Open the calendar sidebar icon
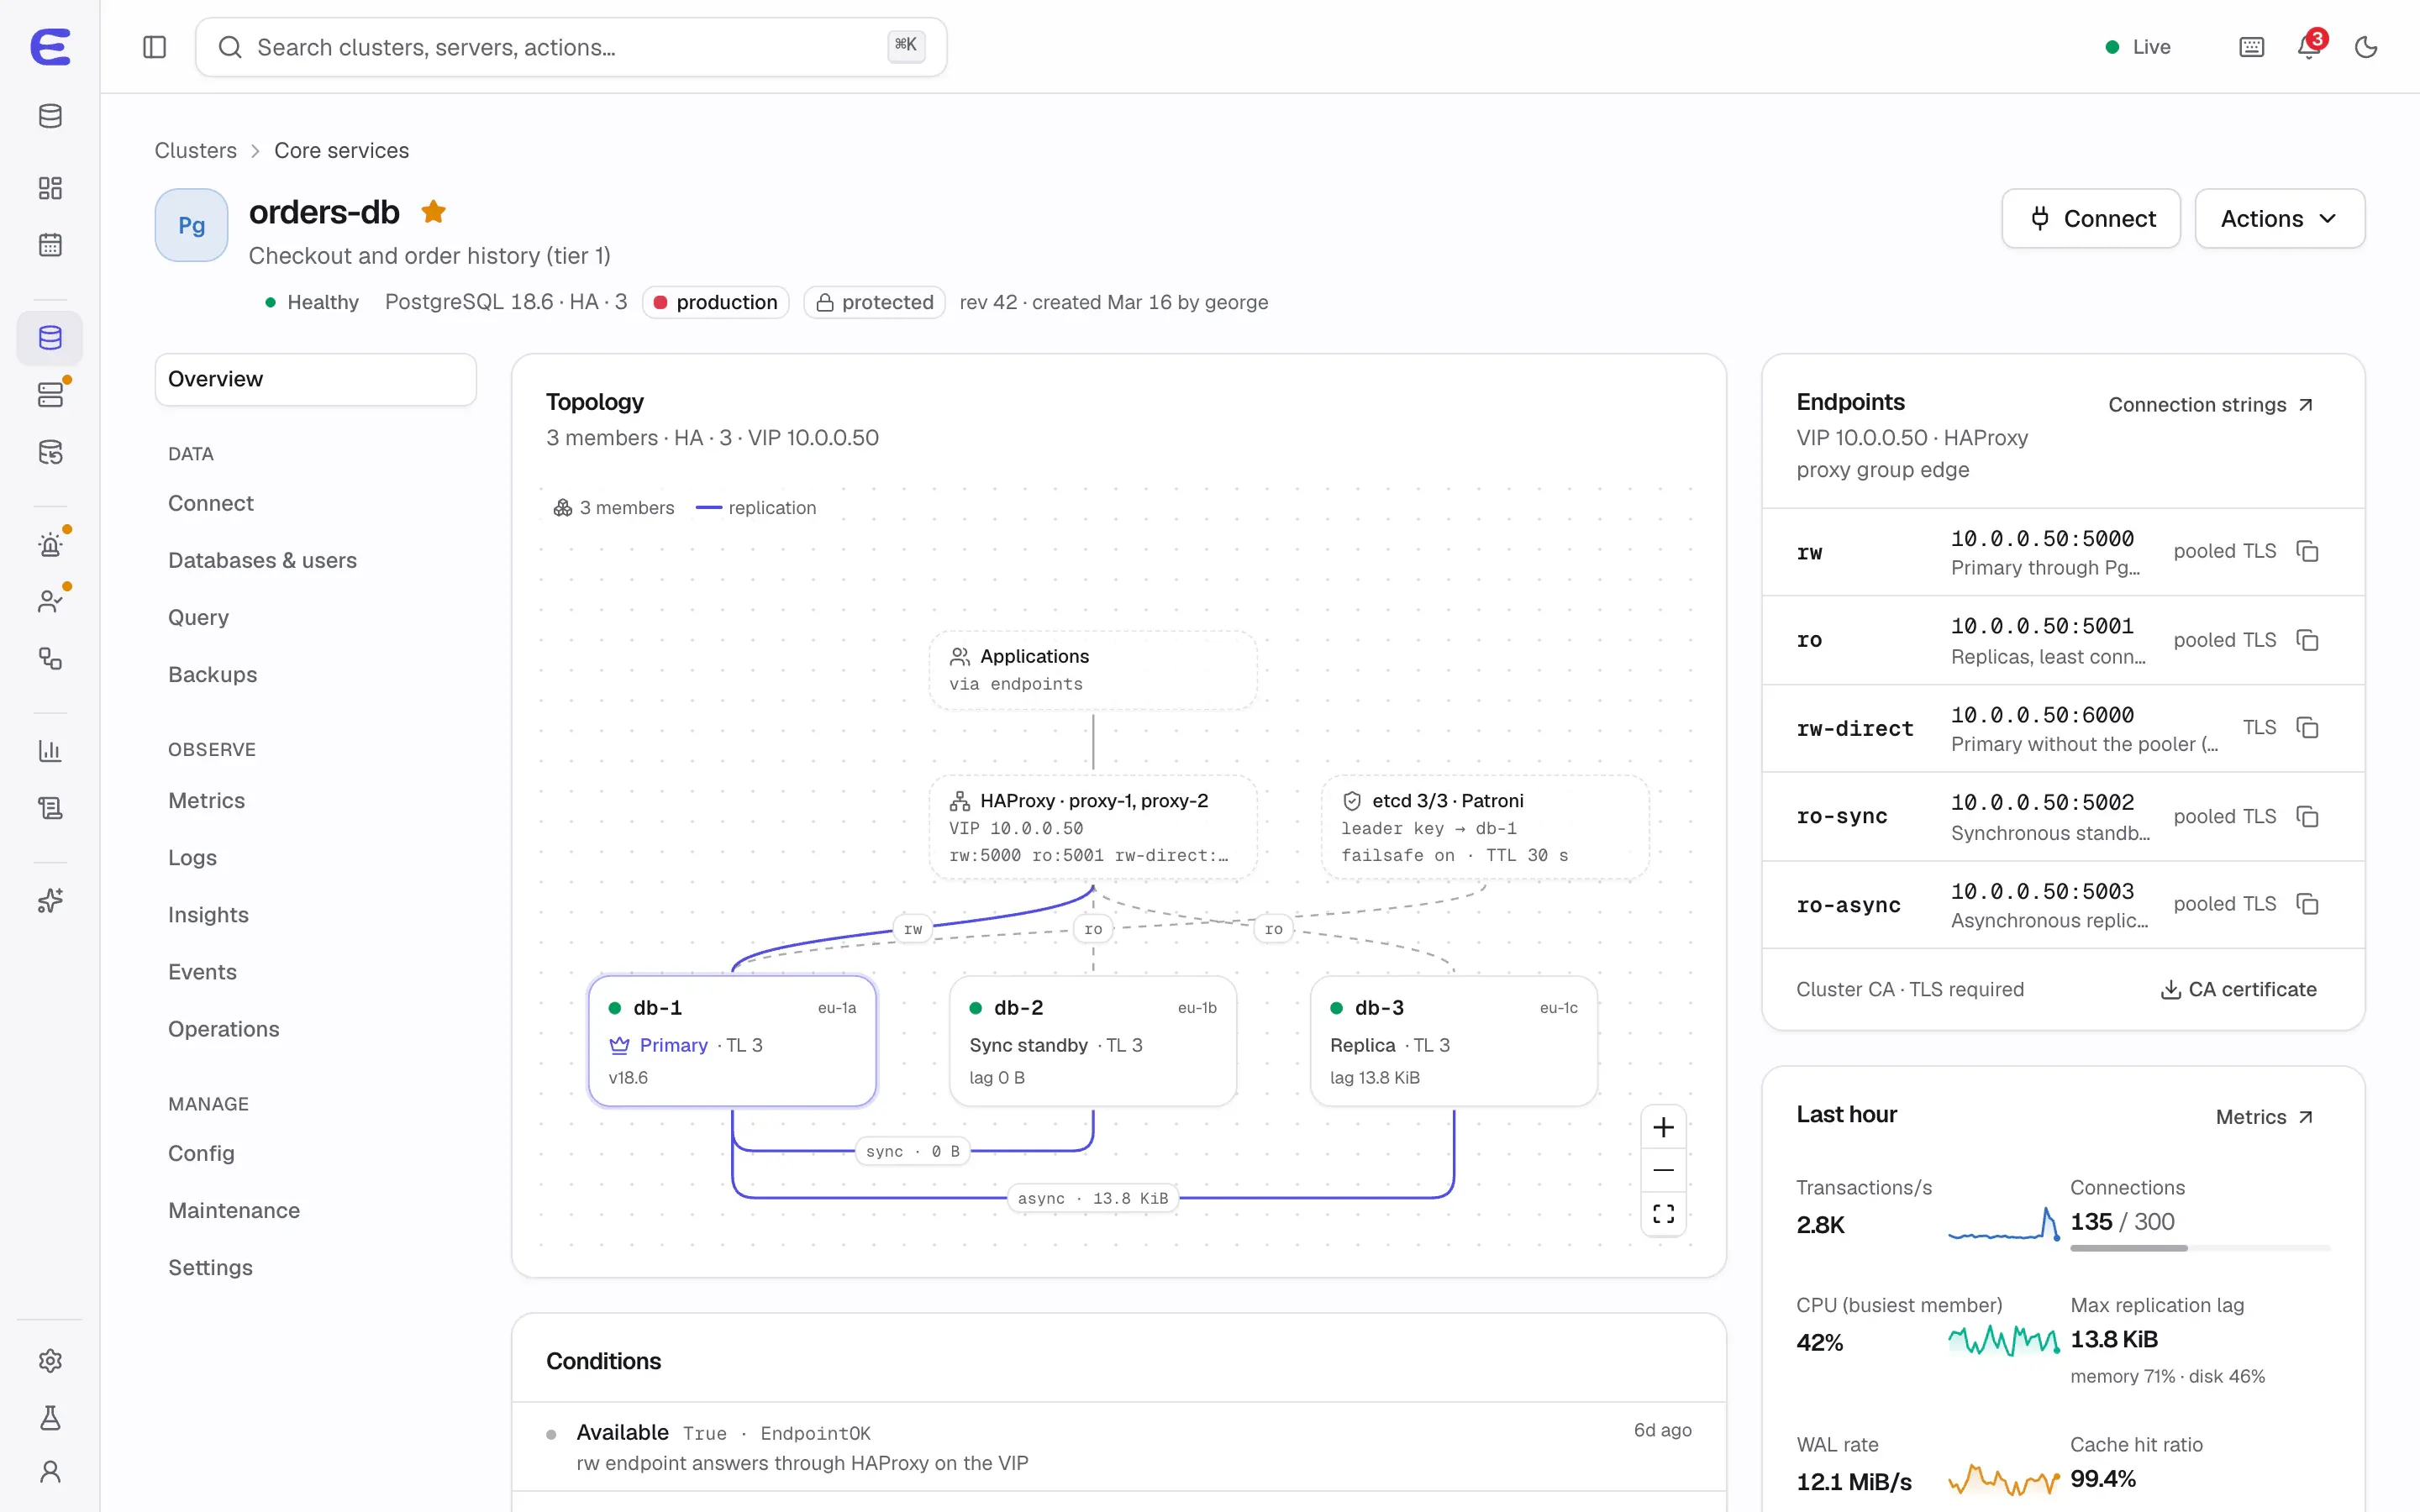This screenshot has height=1512, width=2420. click(50, 245)
